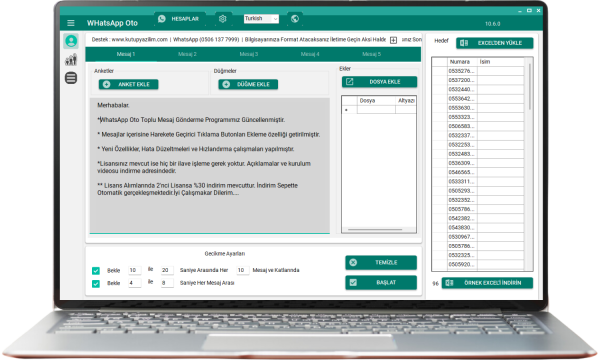
Task: Click the Altyazı column header
Action: click(406, 101)
